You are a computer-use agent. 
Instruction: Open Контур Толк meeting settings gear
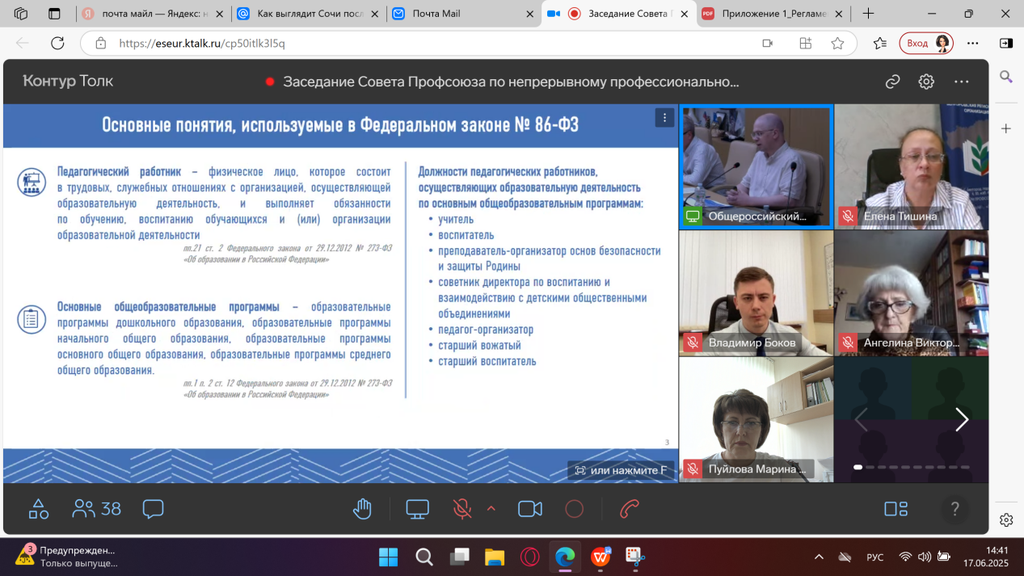pyautogui.click(x=926, y=82)
